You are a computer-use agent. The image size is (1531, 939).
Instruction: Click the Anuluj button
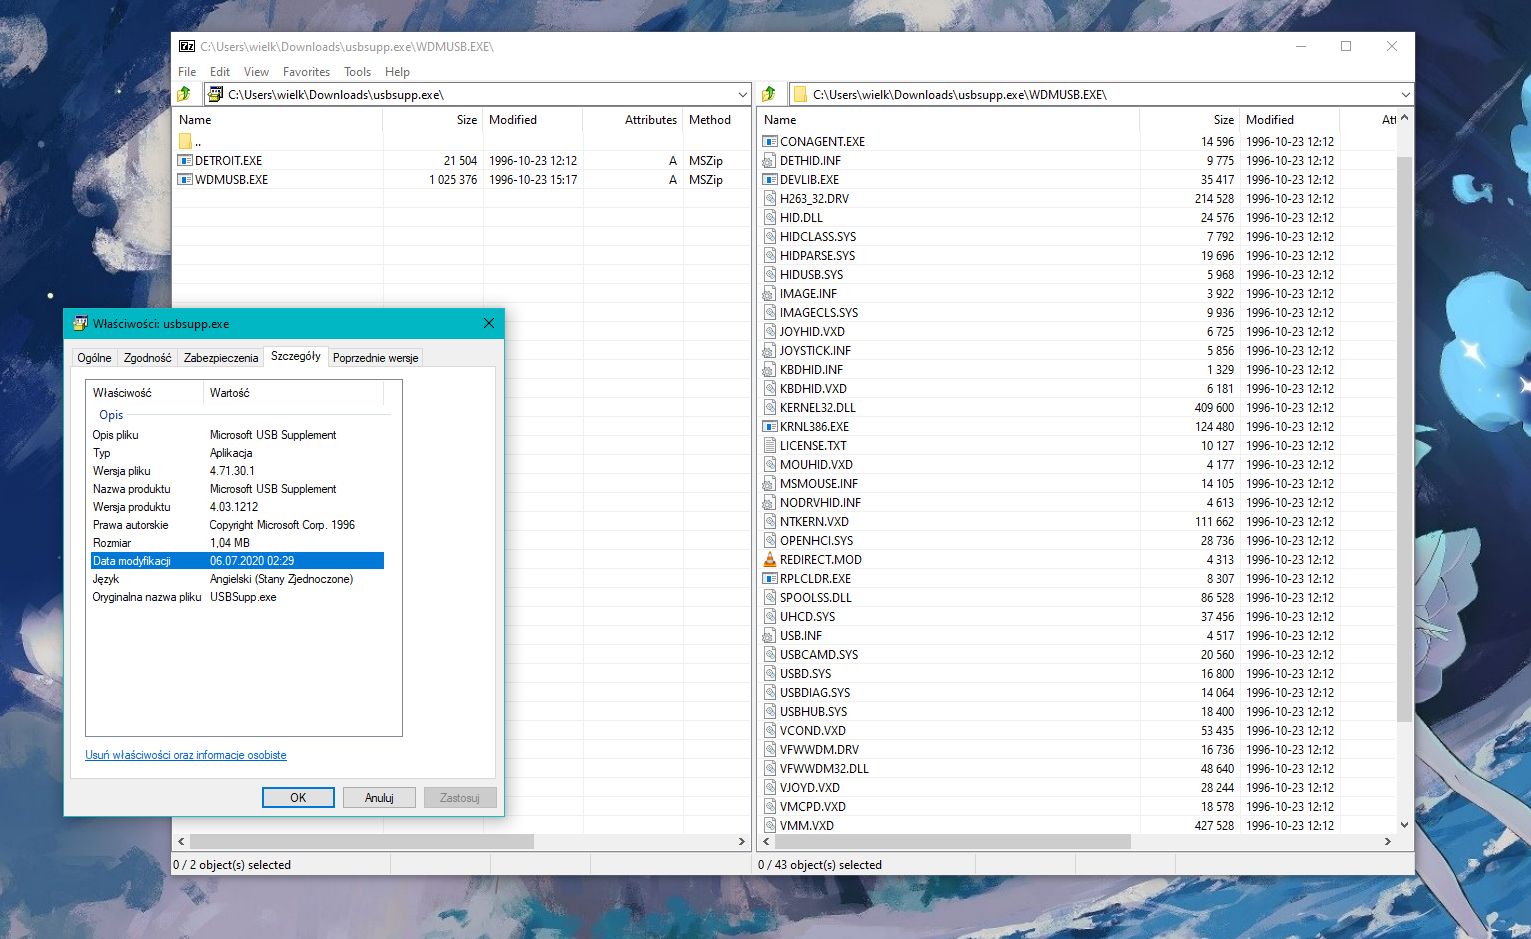pos(379,797)
